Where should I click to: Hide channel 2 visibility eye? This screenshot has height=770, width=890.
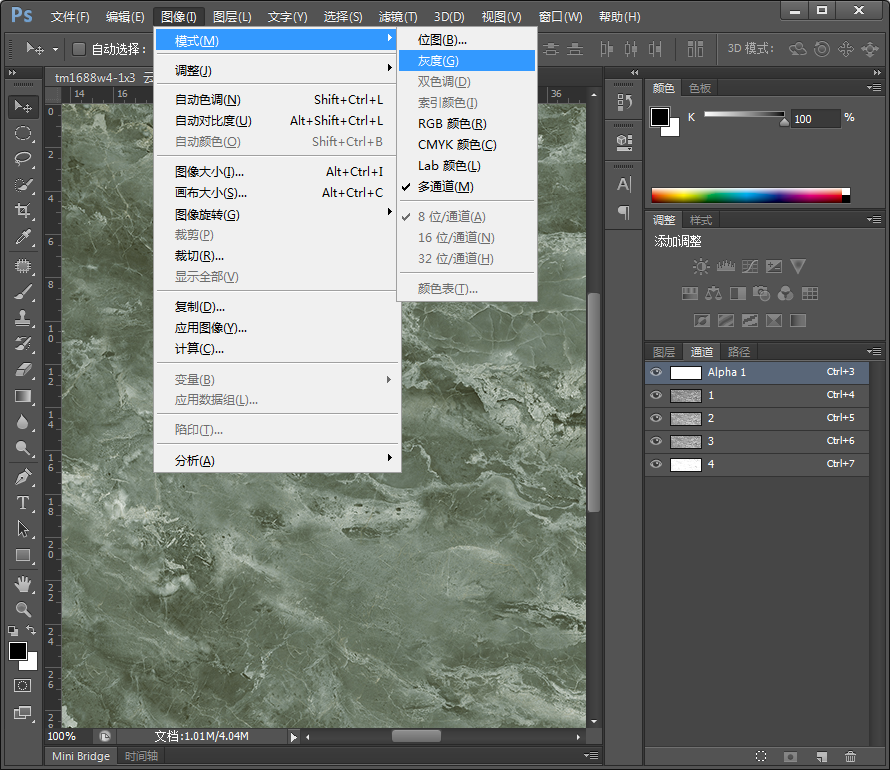tap(656, 418)
